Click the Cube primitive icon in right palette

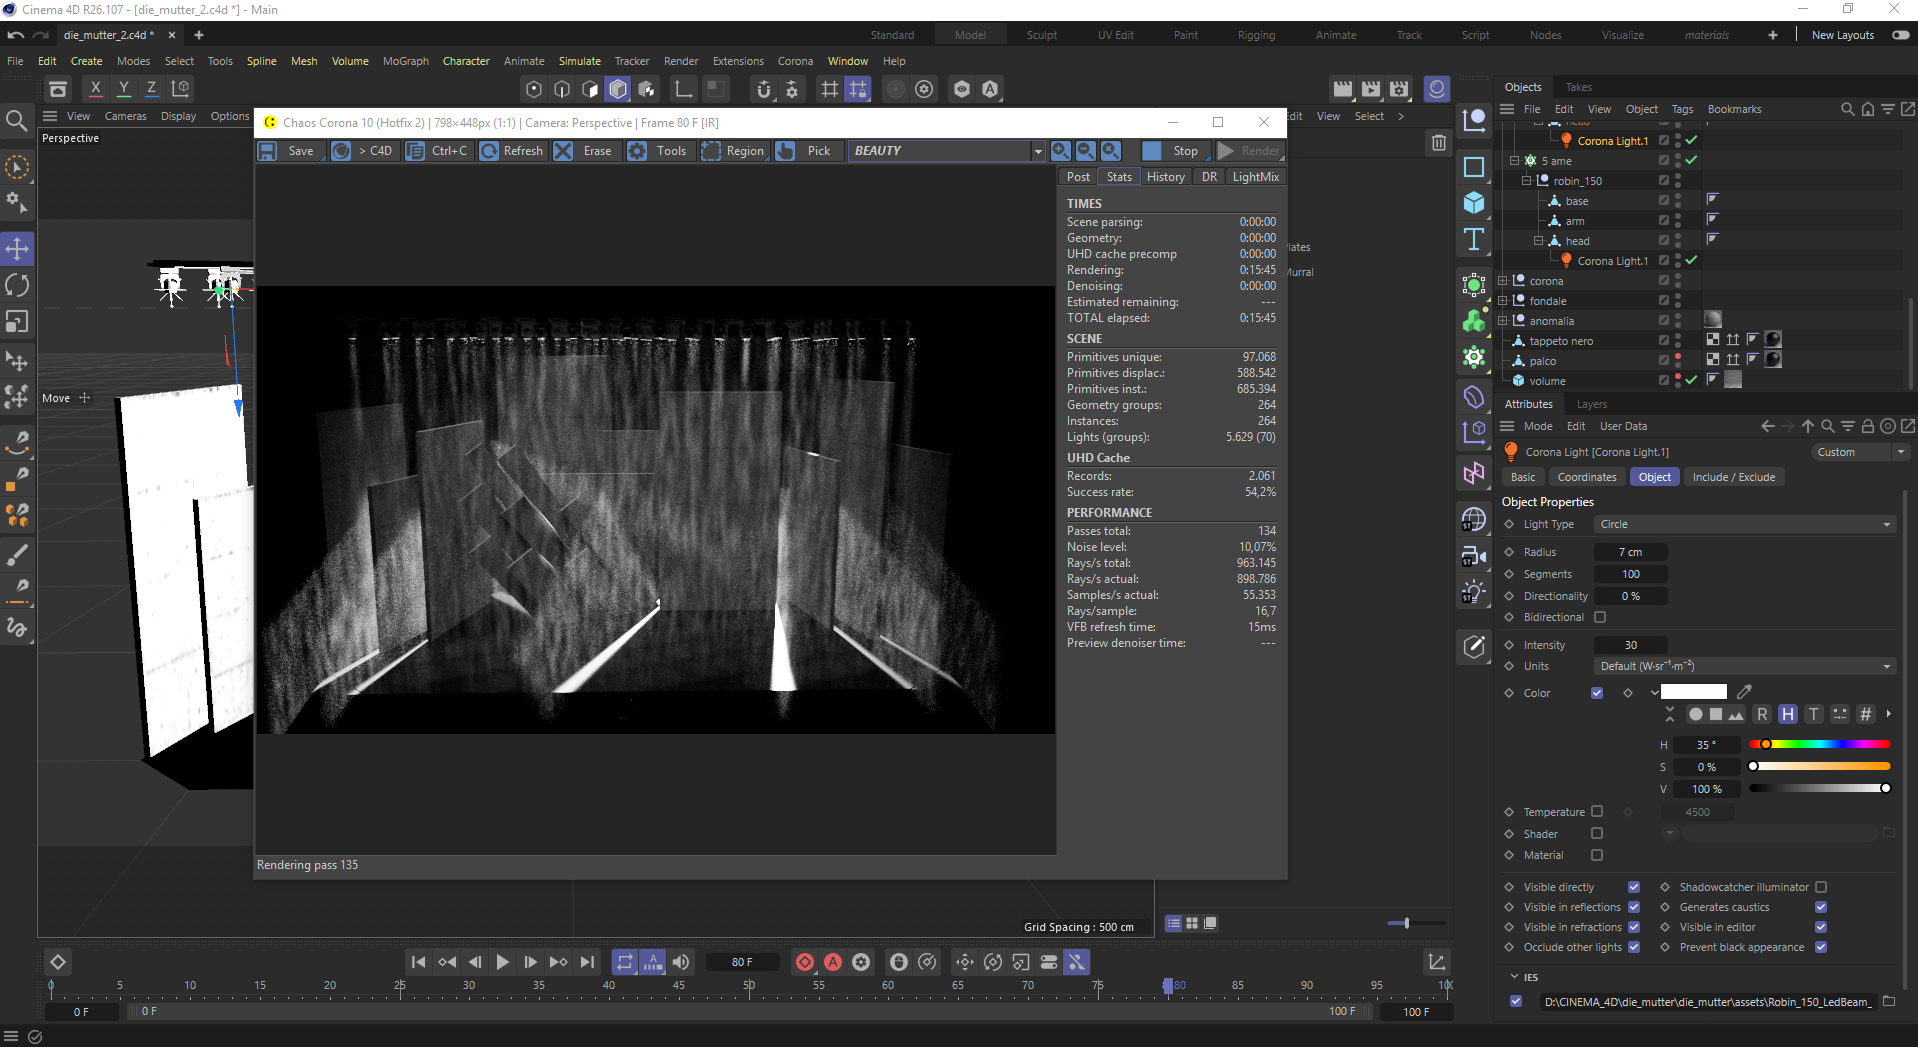[1474, 202]
